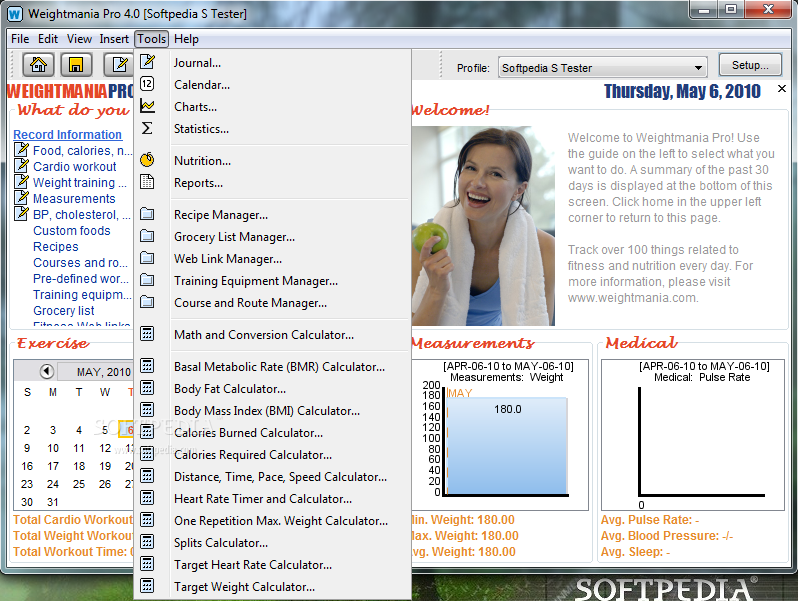Viewport: 798px width, 601px height.
Task: Click pencil icon beside Measurements link
Action: pos(21,197)
